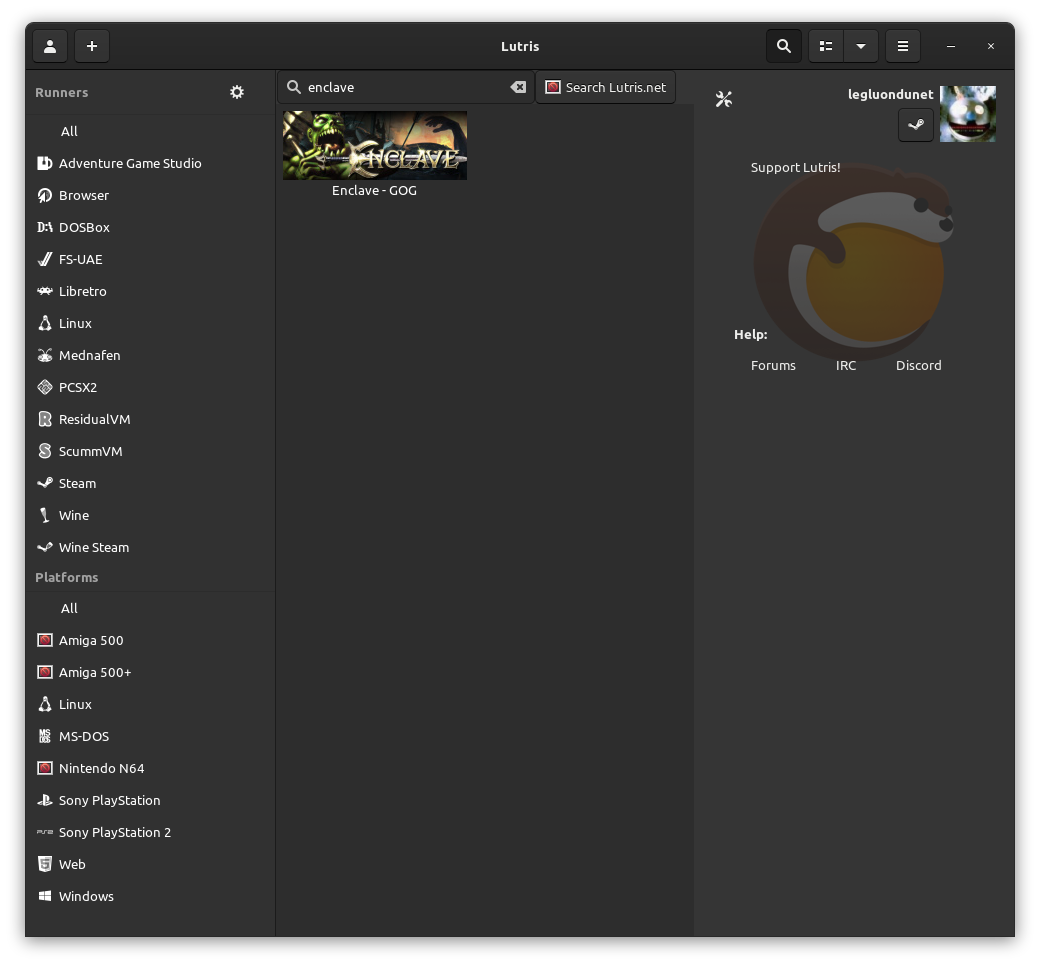
Task: Open the Forums help link
Action: click(x=773, y=365)
